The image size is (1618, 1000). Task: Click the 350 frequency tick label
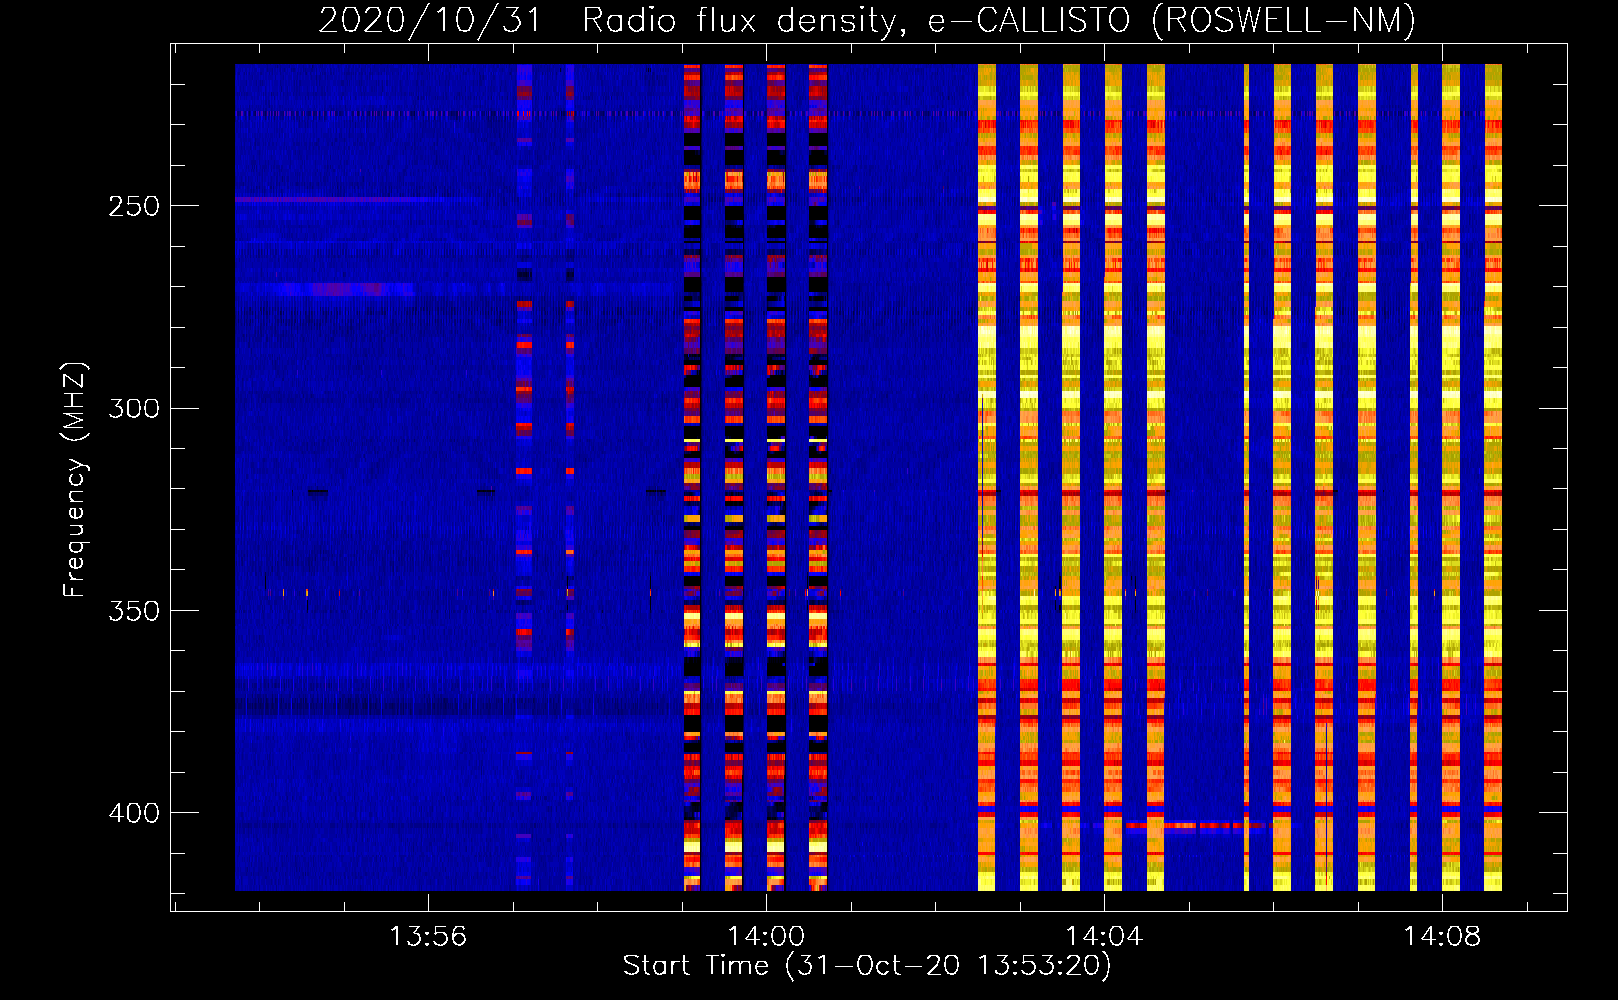click(134, 611)
